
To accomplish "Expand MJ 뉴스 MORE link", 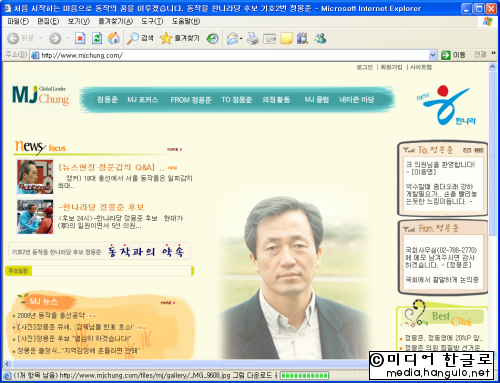I will point(168,303).
